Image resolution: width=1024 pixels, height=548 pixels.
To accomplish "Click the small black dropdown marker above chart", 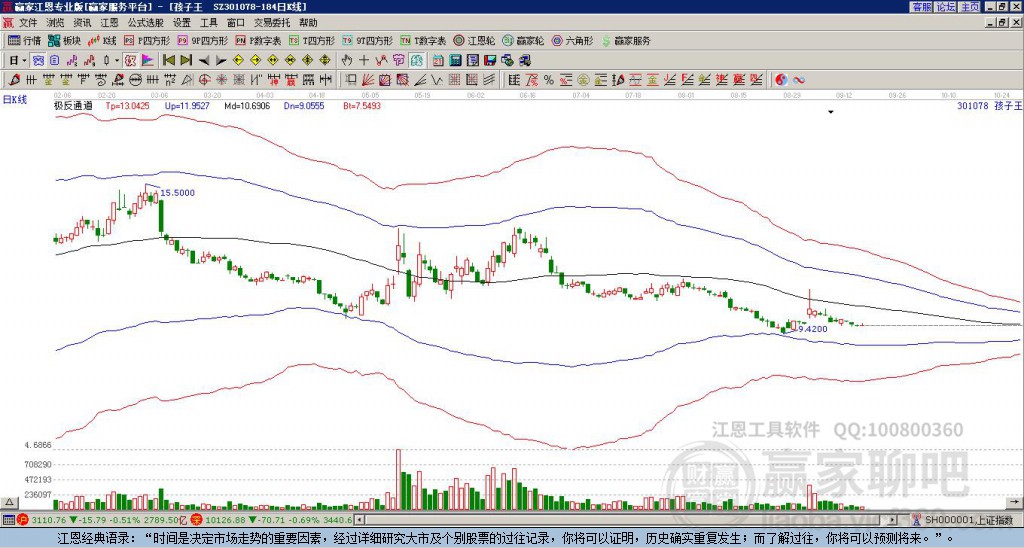I will [x=831, y=112].
